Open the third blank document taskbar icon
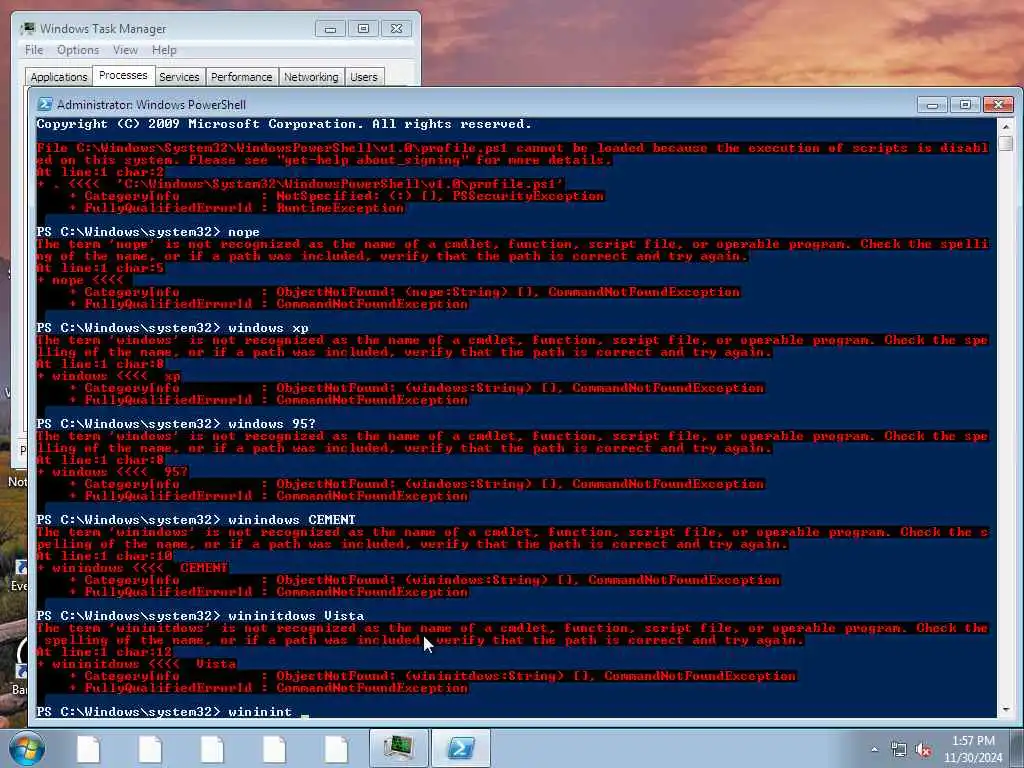The image size is (1024, 768). 212,749
